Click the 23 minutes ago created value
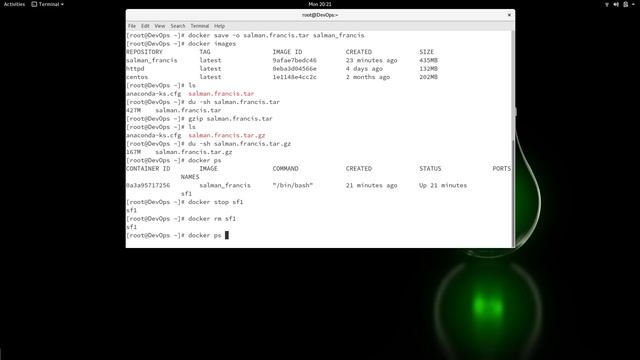The width and height of the screenshot is (640, 360). click(x=371, y=60)
